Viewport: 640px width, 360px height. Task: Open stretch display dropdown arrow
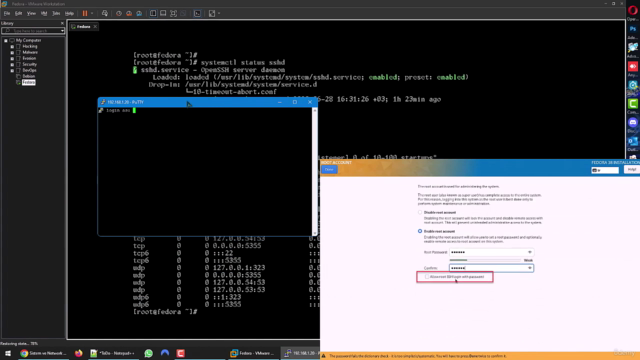click(219, 13)
